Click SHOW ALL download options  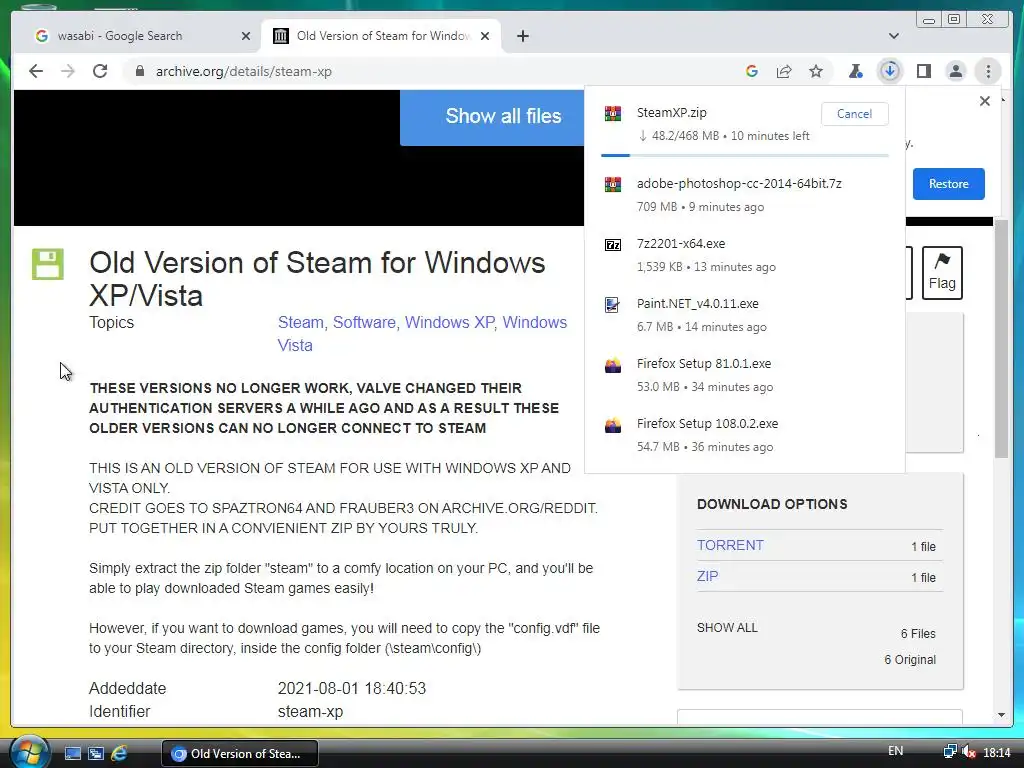[x=727, y=628]
